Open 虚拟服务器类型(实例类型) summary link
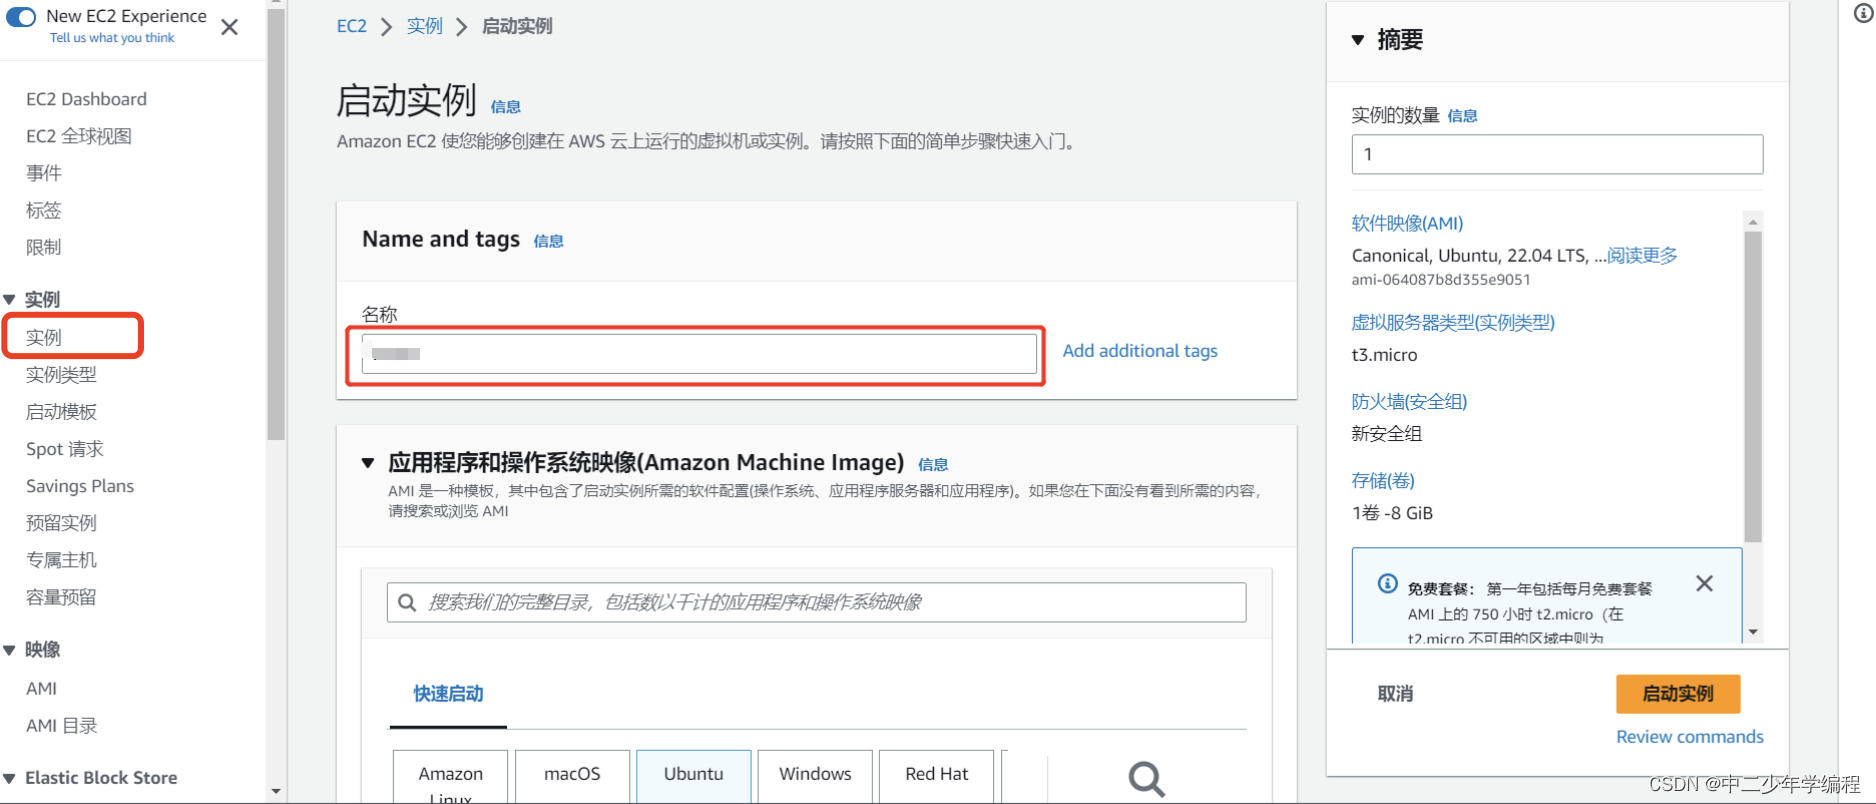 point(1453,322)
